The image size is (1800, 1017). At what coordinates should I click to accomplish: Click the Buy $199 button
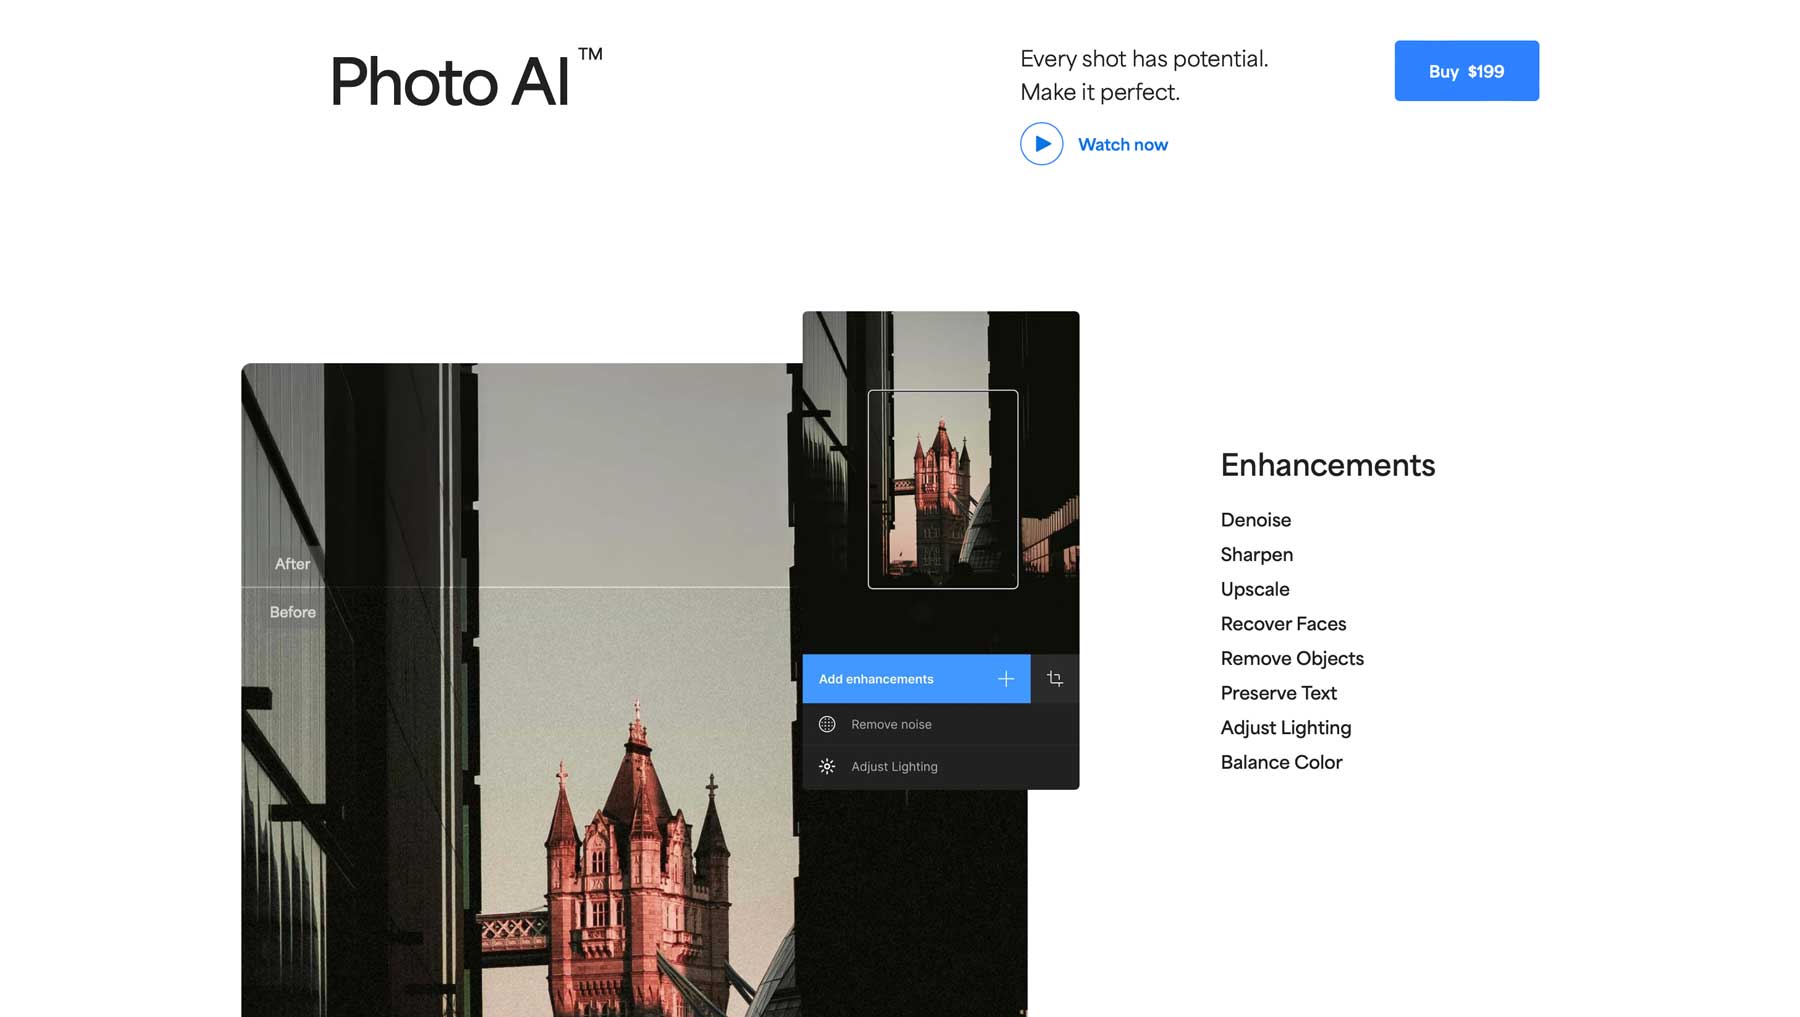click(x=1466, y=70)
